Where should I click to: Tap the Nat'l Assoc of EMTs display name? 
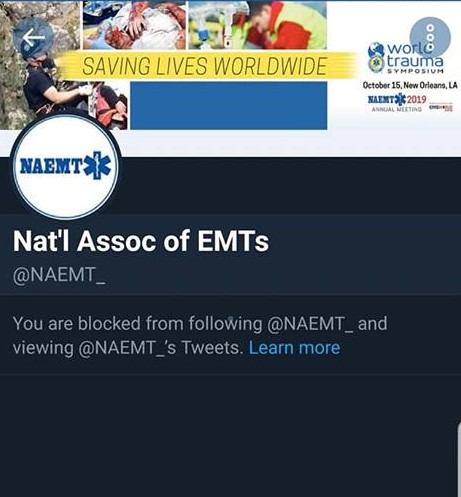[141, 241]
